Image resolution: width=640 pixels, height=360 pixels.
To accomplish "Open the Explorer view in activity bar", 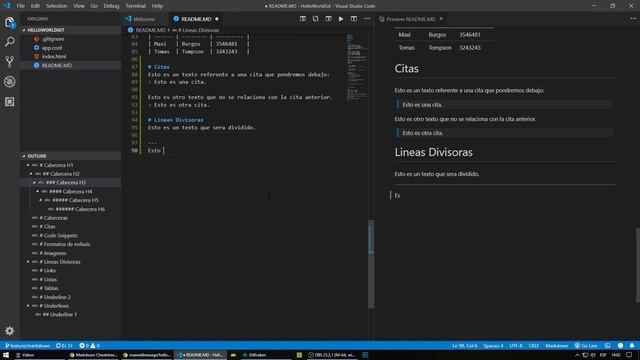I will click(10, 22).
